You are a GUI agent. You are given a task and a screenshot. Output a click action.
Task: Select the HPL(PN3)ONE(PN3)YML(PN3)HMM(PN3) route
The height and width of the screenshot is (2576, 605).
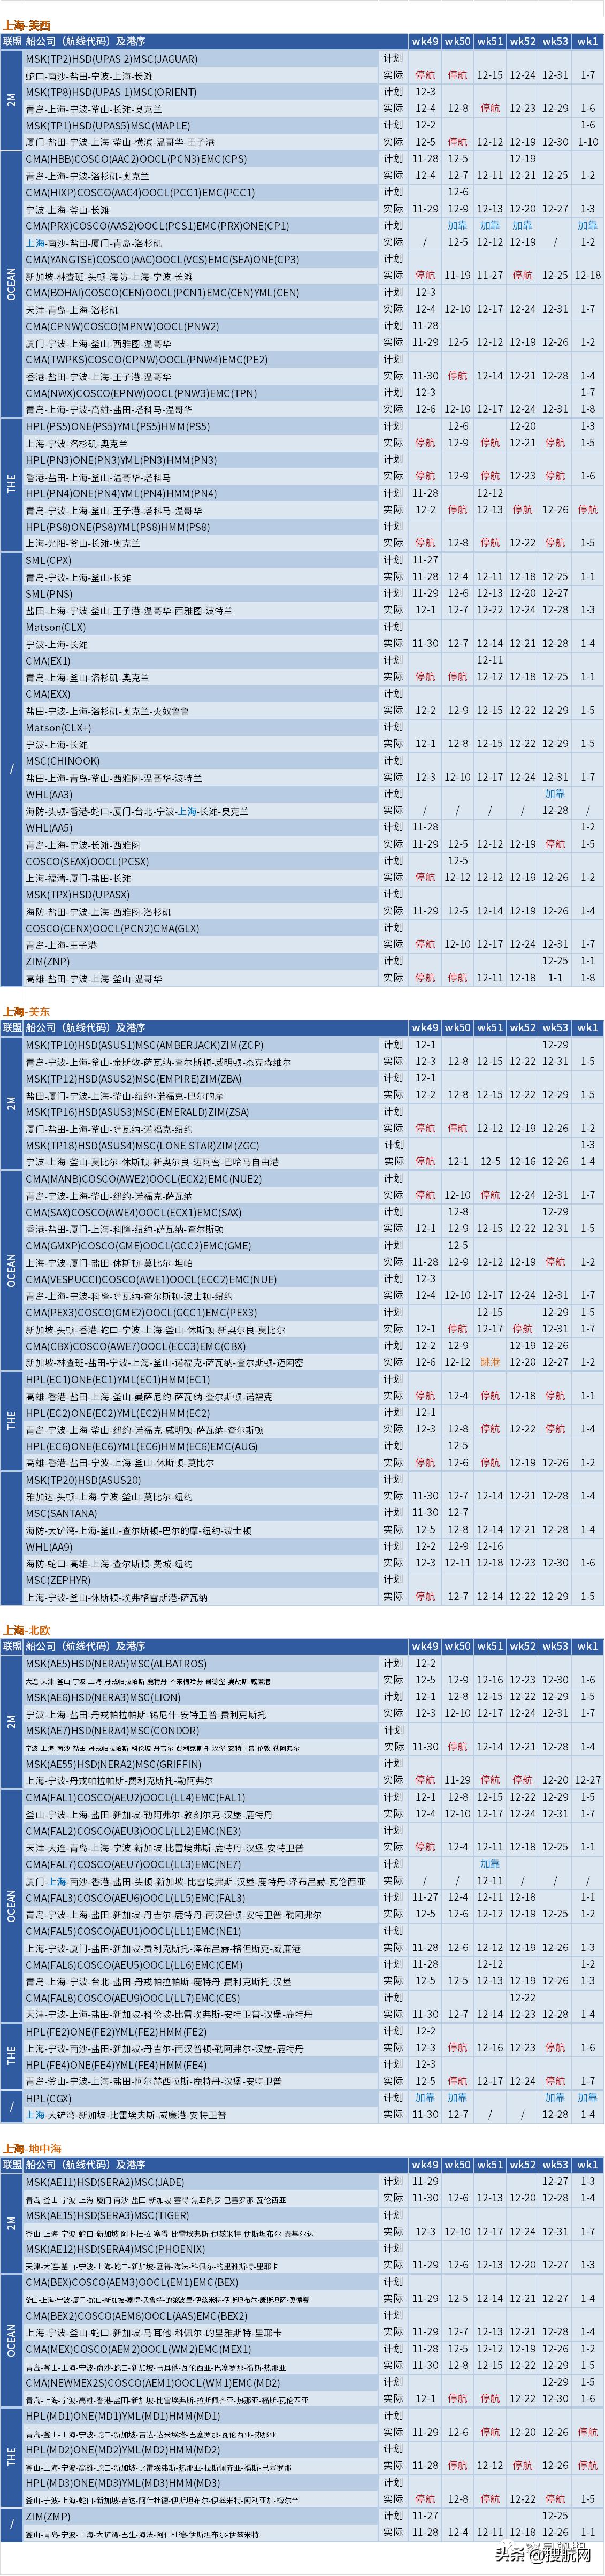coord(121,460)
